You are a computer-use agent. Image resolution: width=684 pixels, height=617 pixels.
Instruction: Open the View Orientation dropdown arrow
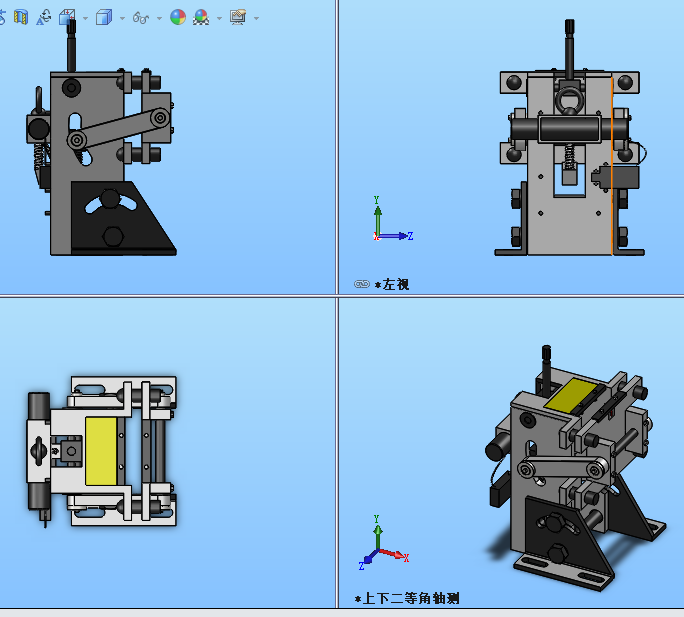(x=86, y=18)
